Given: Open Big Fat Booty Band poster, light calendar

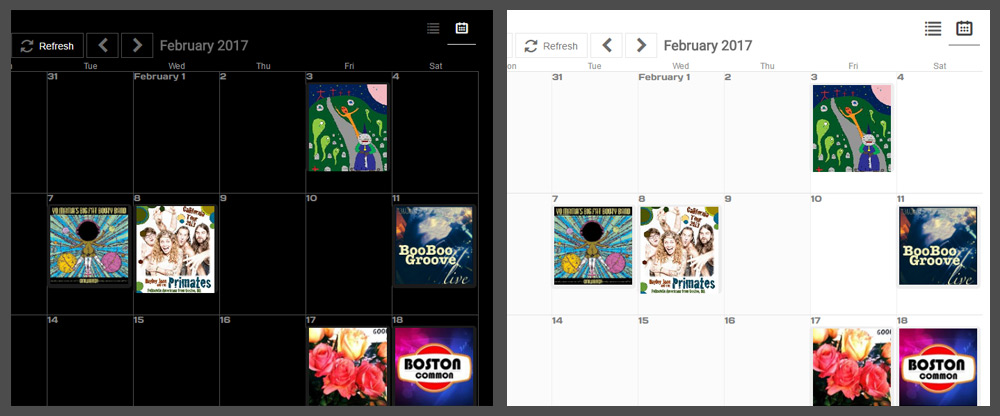Looking at the screenshot, I should point(593,246).
